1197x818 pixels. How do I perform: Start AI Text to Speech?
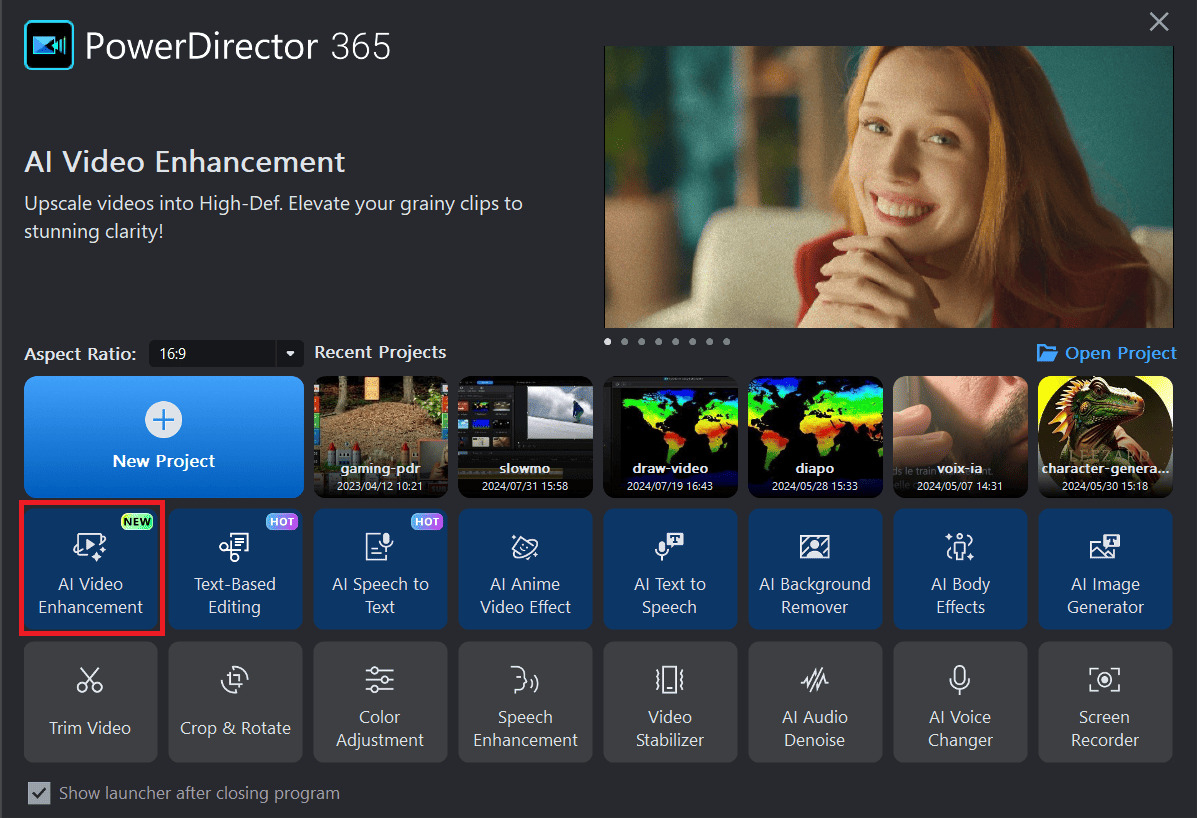(670, 569)
